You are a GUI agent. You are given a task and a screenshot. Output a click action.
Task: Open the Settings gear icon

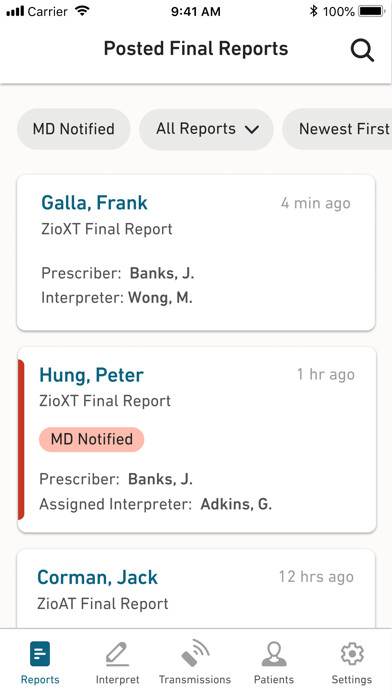[352, 654]
